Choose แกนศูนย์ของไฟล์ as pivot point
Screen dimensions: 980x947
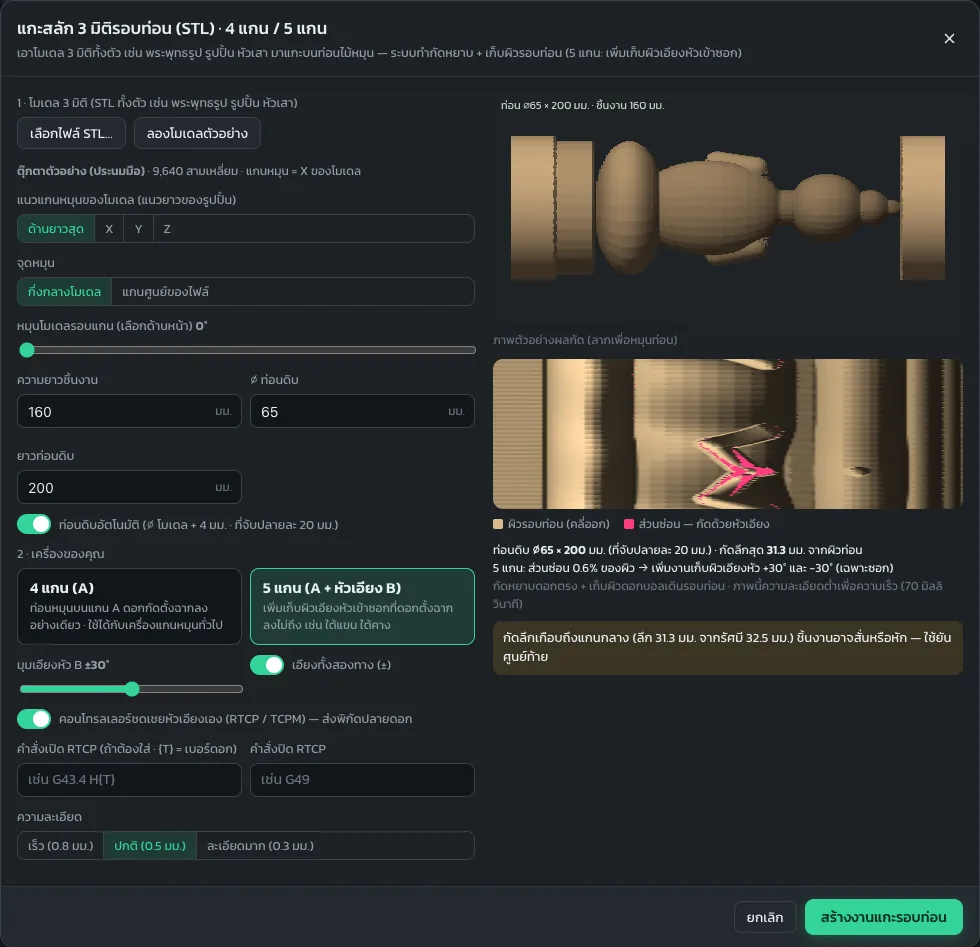pos(165,292)
